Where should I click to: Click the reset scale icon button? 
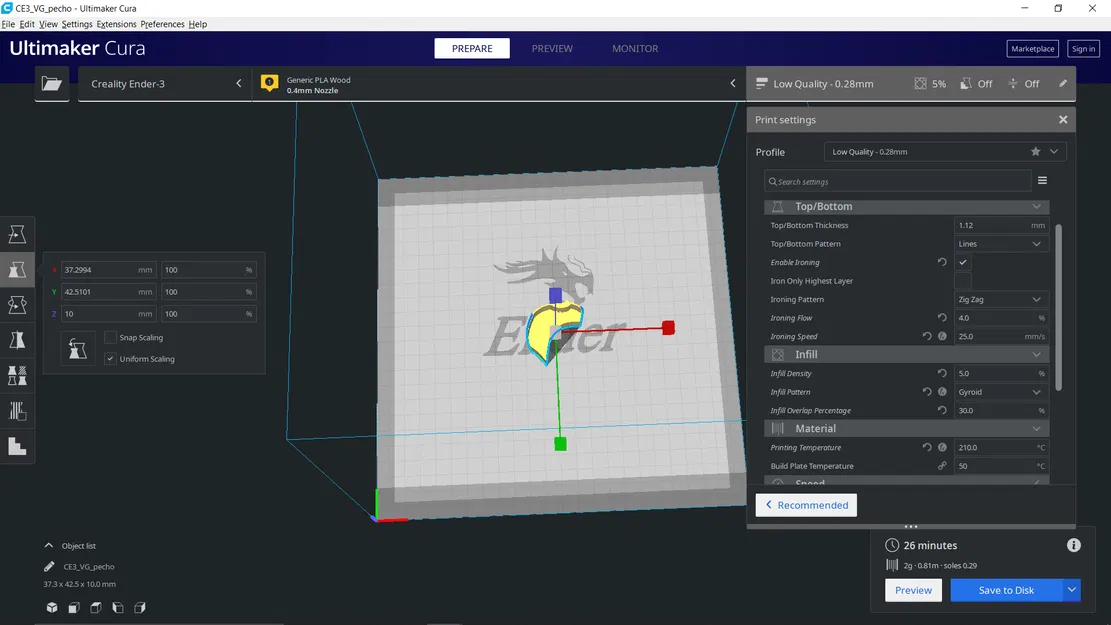[x=77, y=349]
